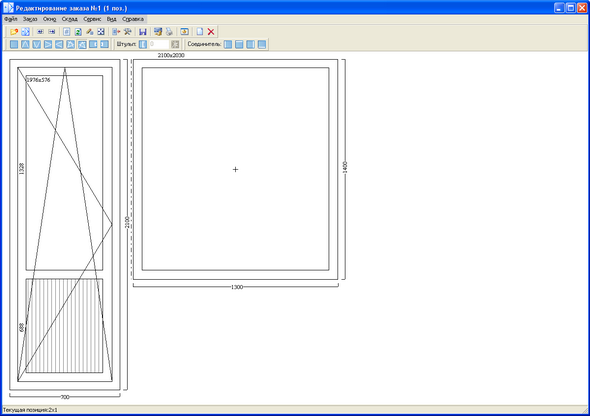Click the first Соединитель connector button
Viewport: 590px width, 416px height.
(x=228, y=44)
